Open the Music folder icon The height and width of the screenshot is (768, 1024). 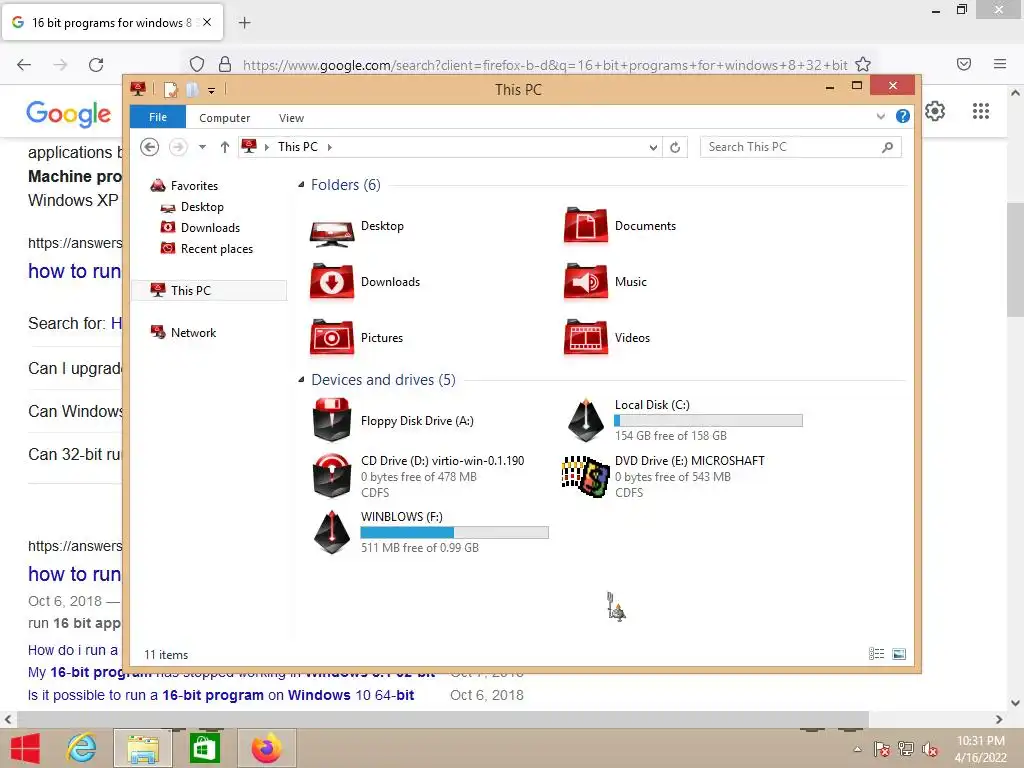pyautogui.click(x=586, y=282)
